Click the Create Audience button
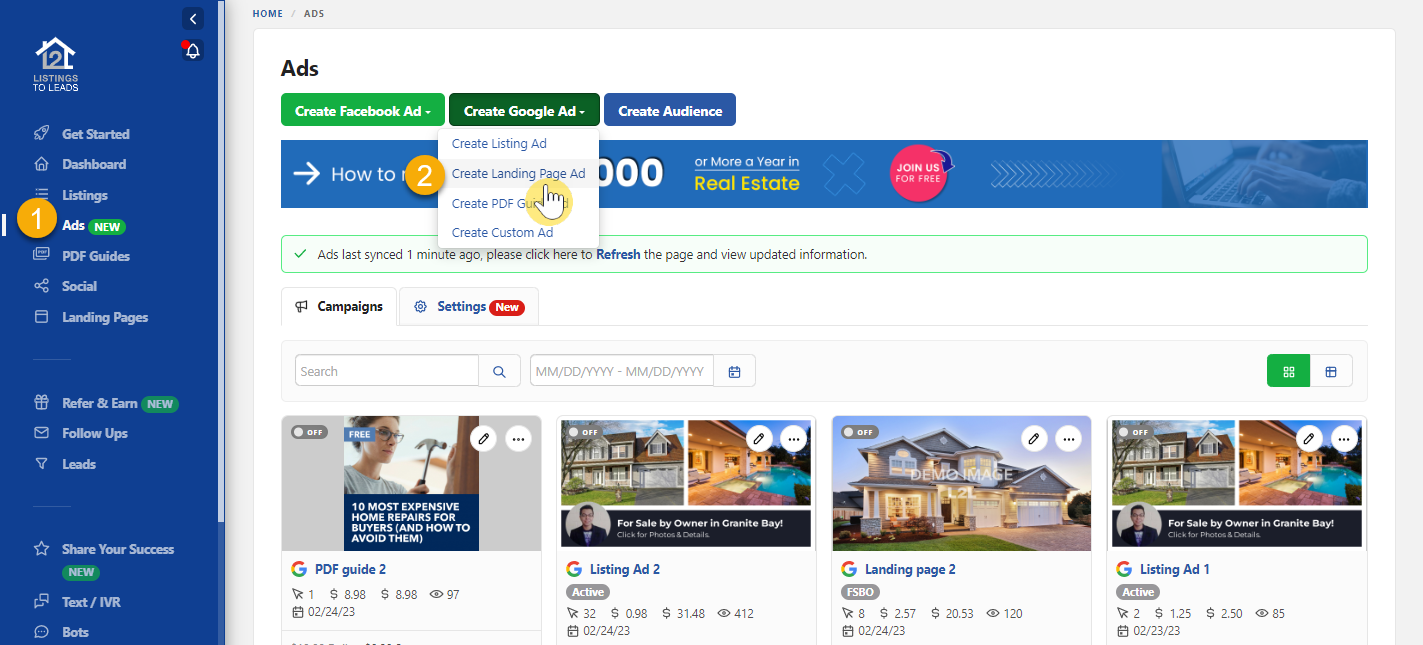Viewport: 1423px width, 645px height. click(669, 109)
